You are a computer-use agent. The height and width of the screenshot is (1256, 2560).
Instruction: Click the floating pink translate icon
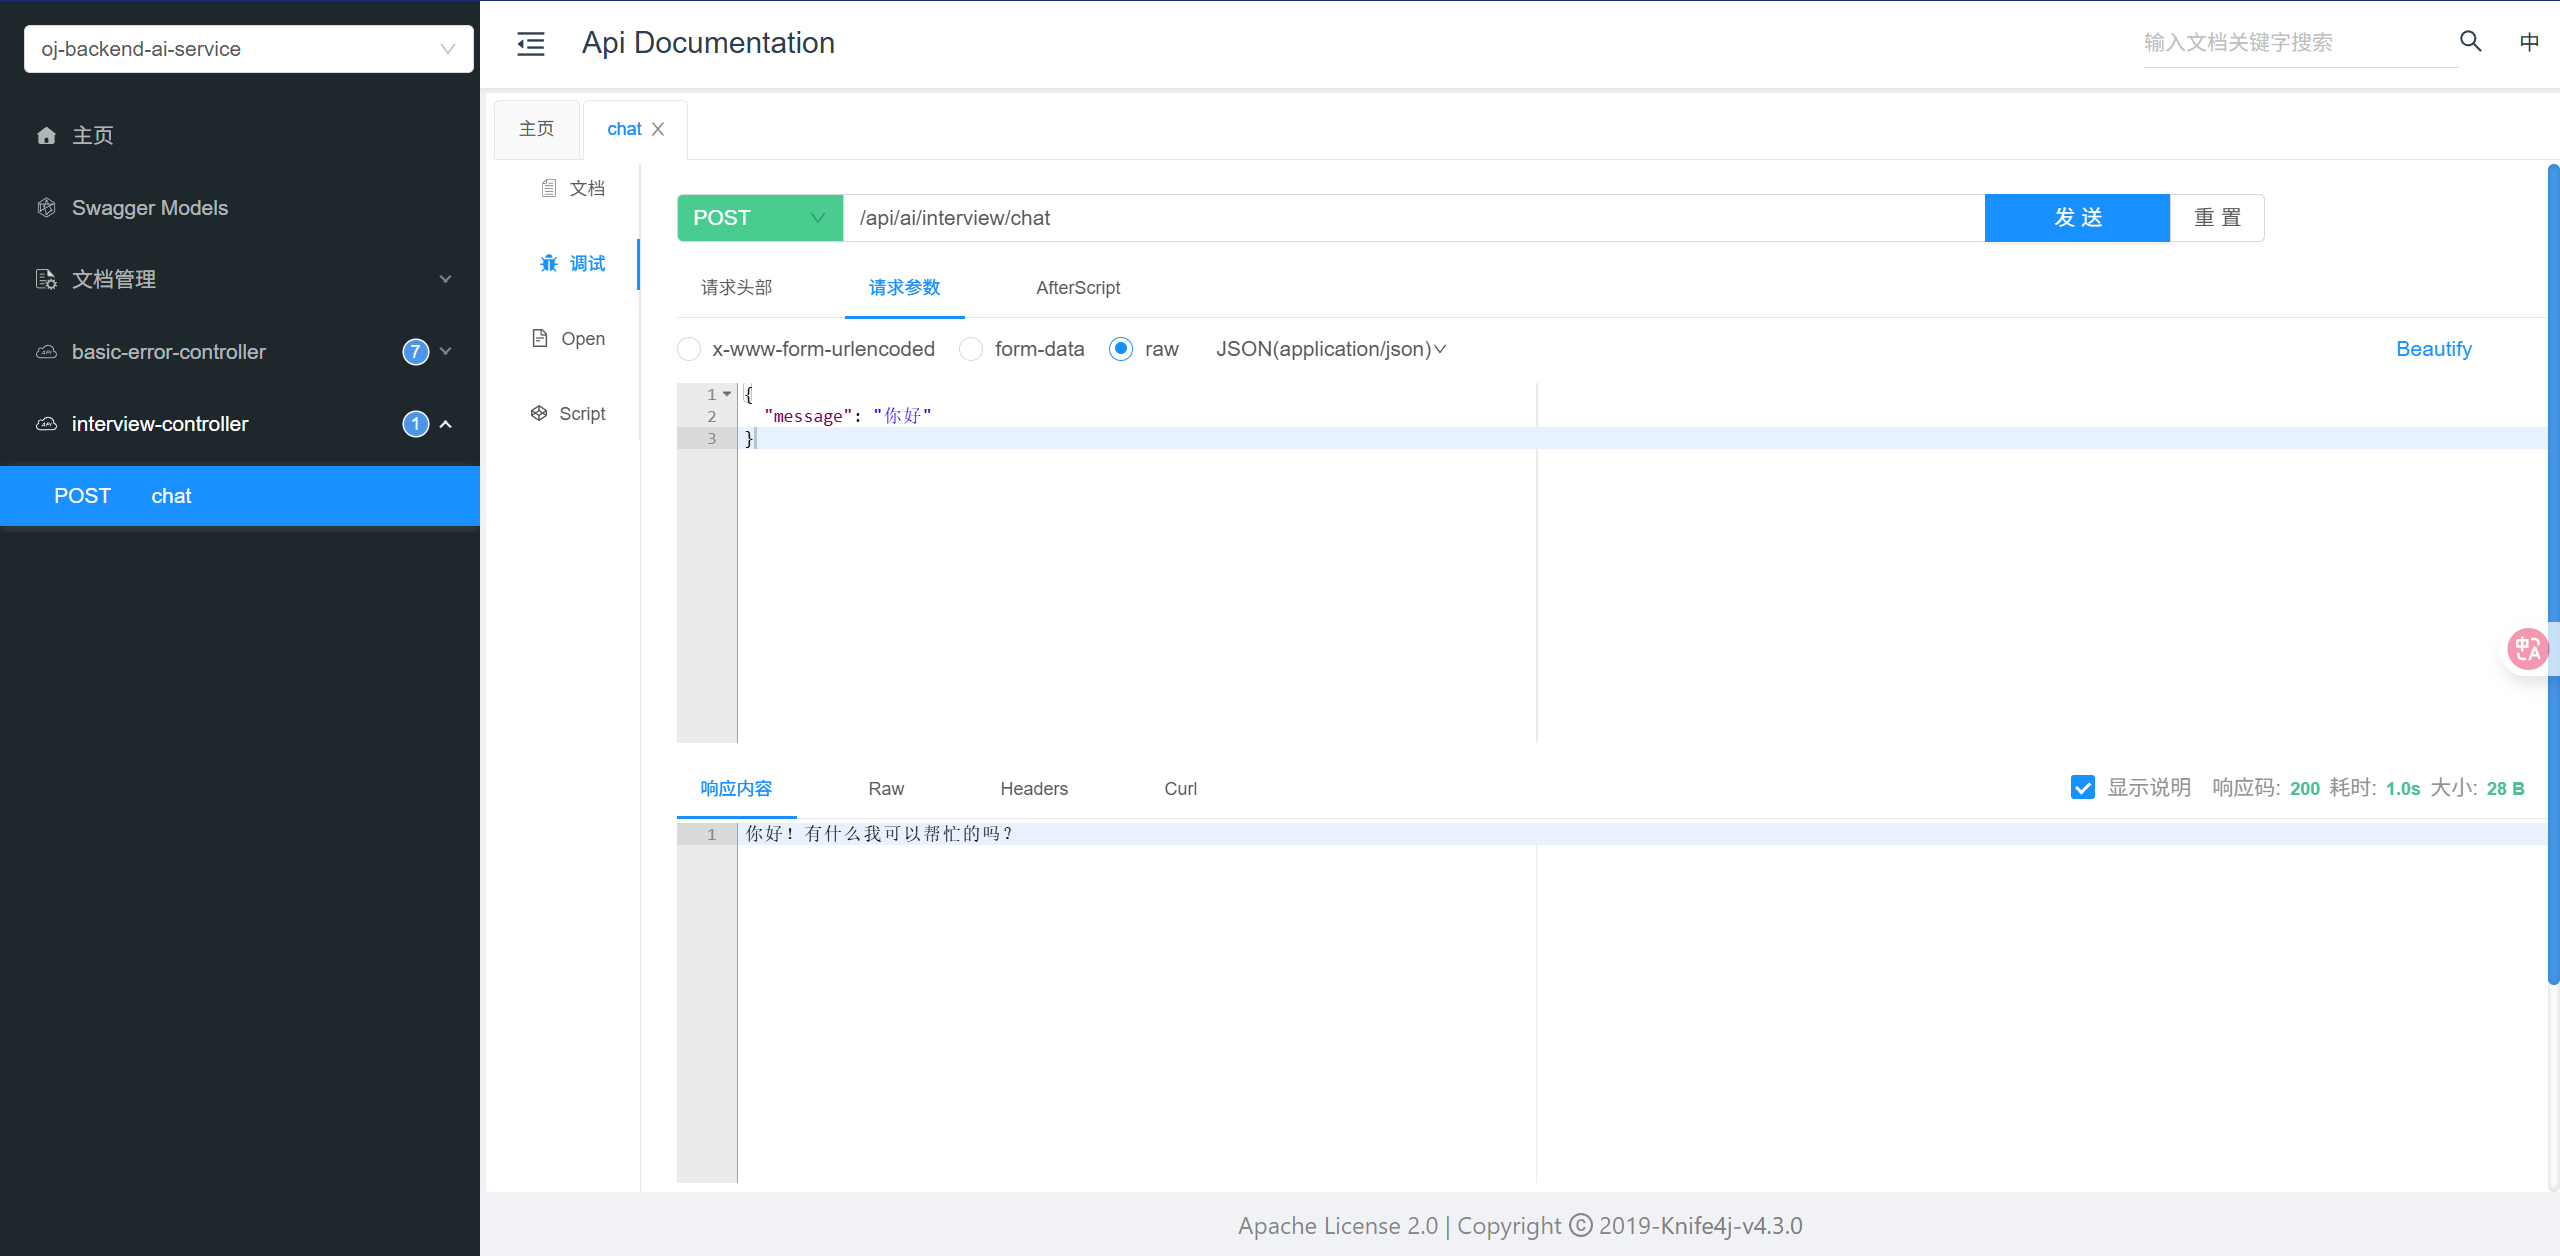pyautogui.click(x=2527, y=649)
